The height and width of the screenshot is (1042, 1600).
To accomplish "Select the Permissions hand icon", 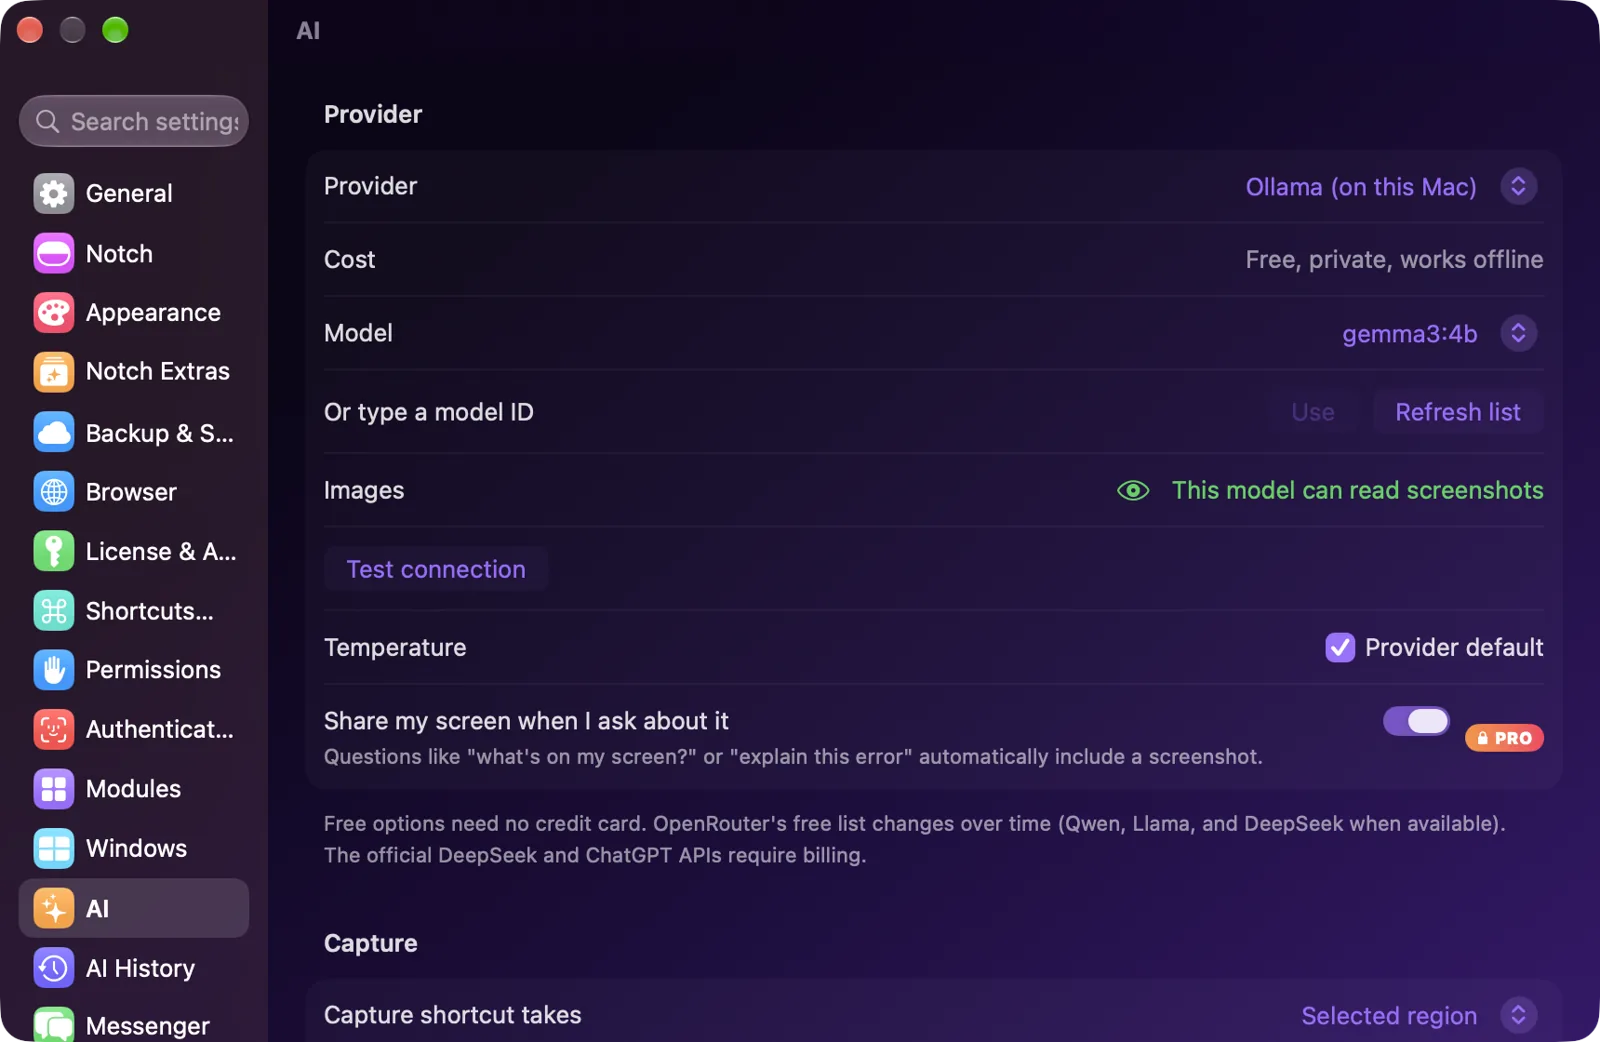I will (x=54, y=670).
